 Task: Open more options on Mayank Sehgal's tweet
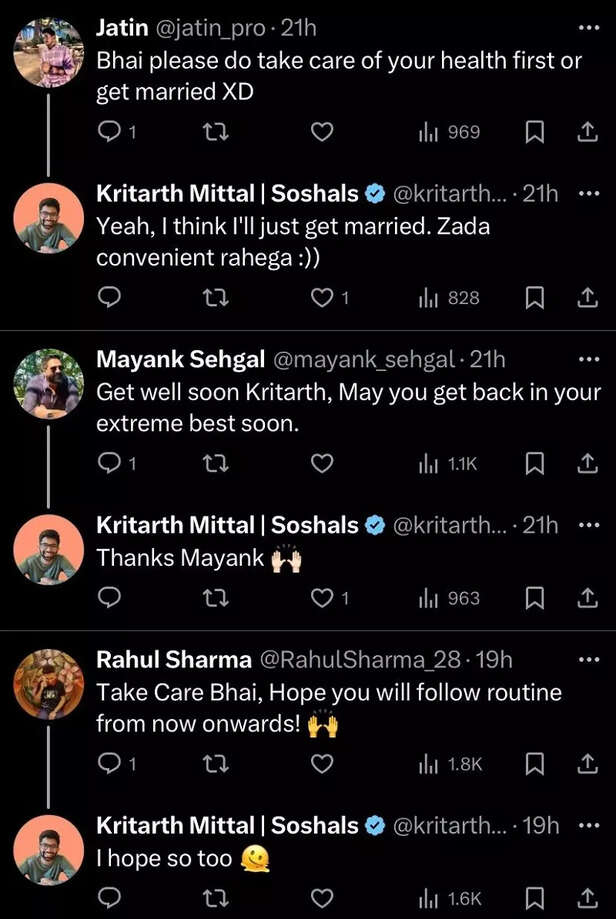coord(588,358)
